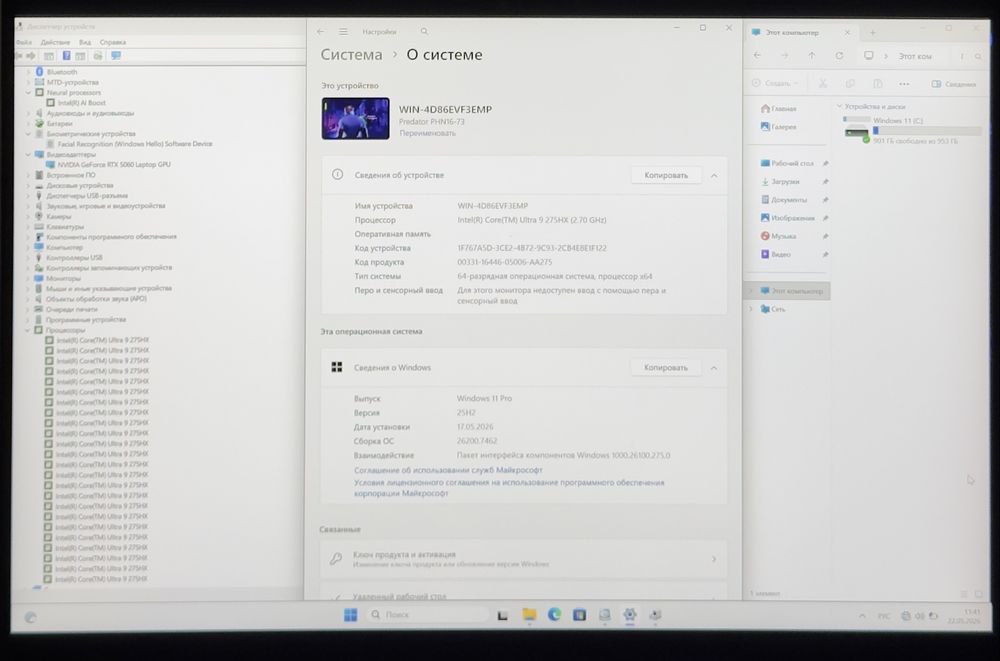Open the Действие menu in Device Manager
1000x661 pixels.
[x=55, y=42]
